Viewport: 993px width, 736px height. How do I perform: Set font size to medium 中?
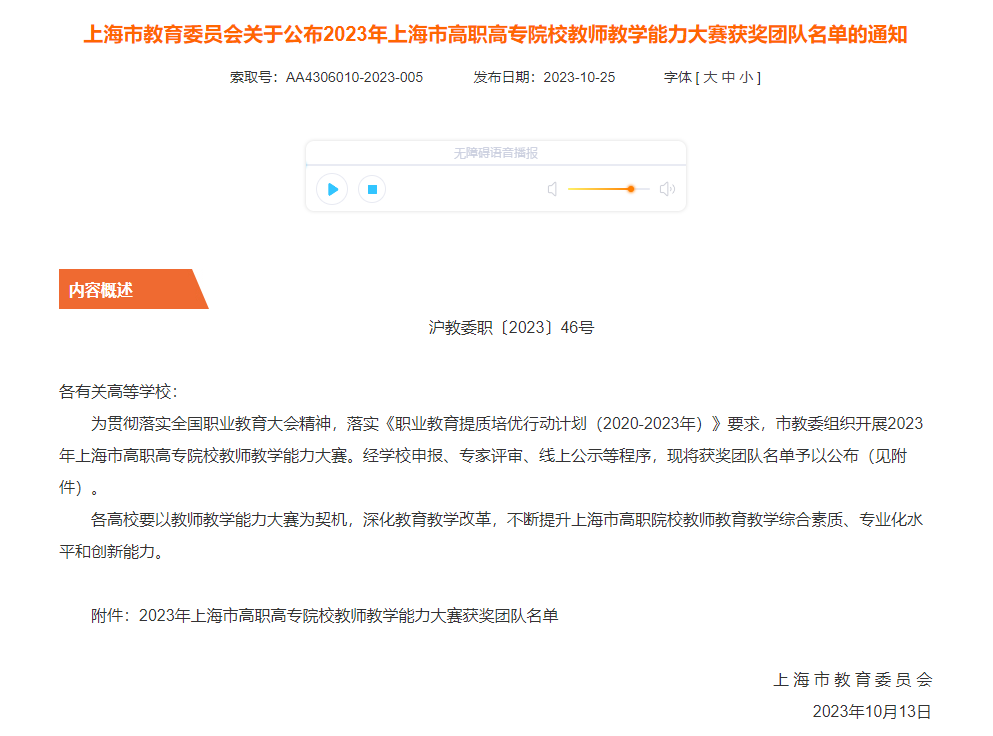(728, 77)
